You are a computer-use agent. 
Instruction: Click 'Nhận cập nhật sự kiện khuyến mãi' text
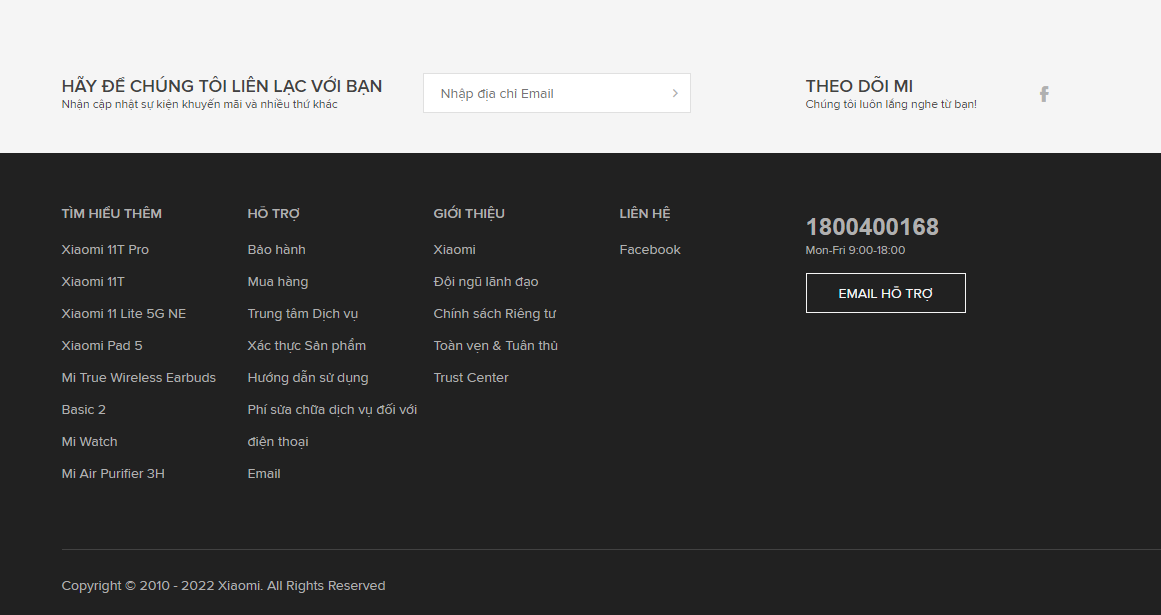(200, 104)
